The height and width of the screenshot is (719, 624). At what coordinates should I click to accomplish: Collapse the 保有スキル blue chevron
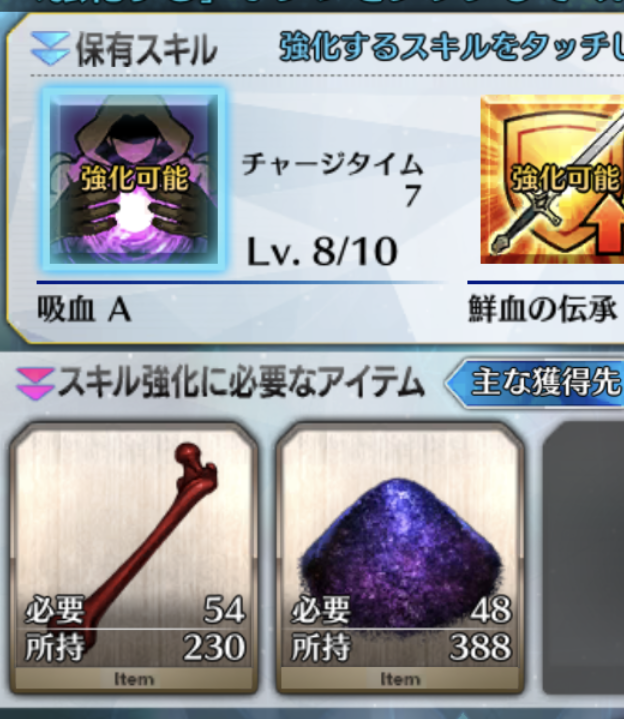pos(50,49)
